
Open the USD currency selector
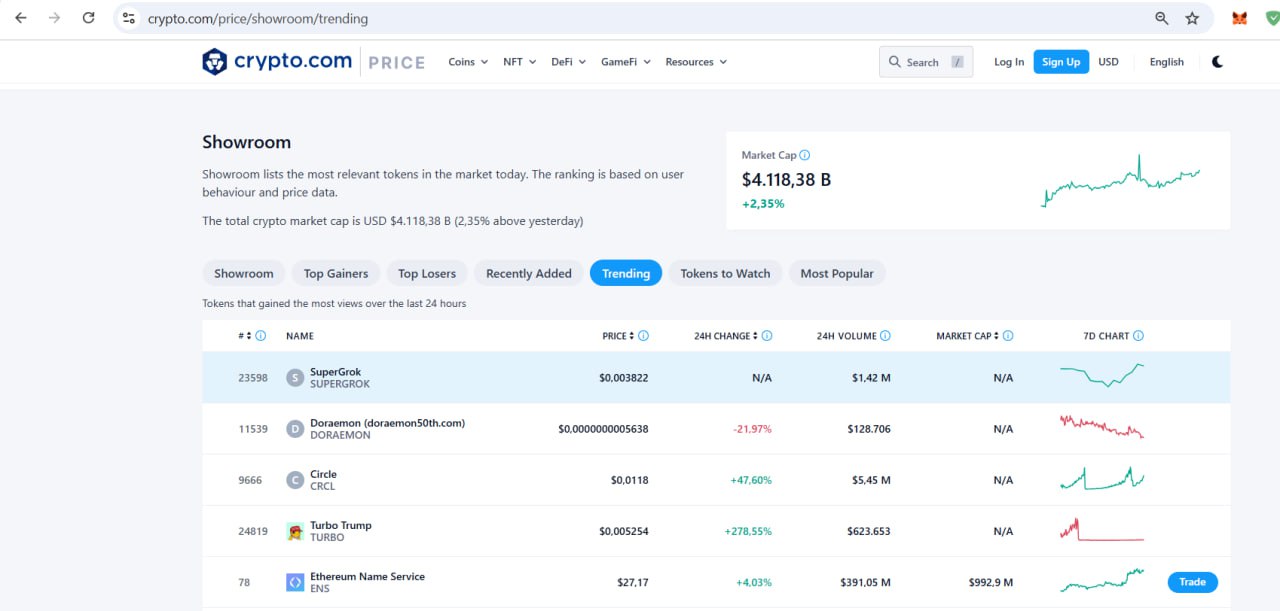point(1108,62)
